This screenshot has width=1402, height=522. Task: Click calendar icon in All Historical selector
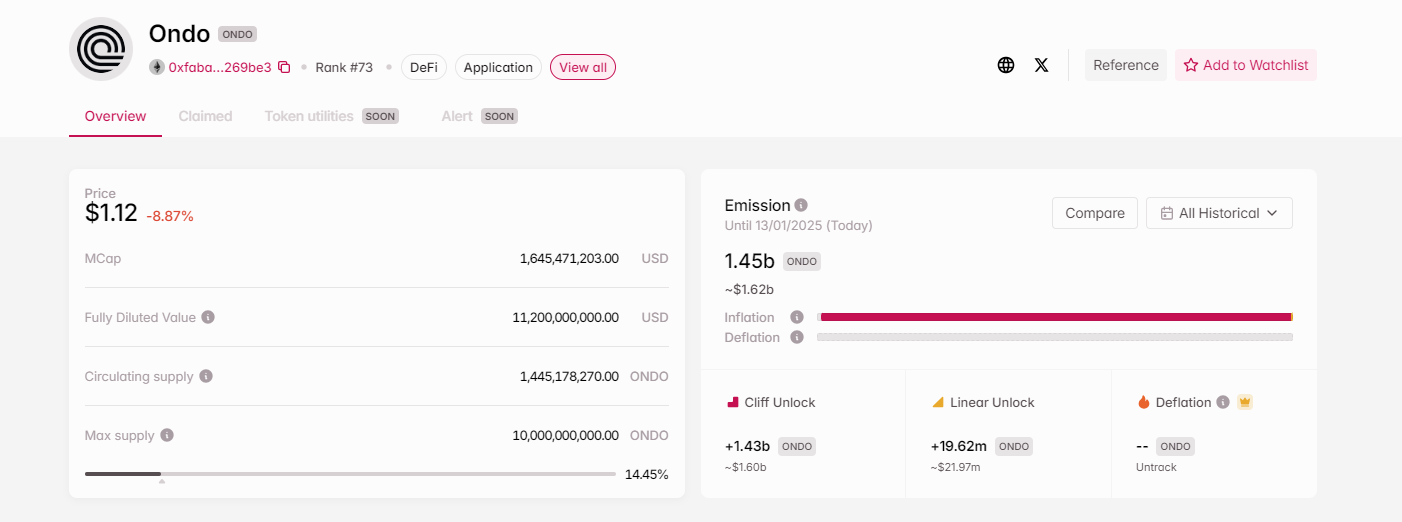pyautogui.click(x=1166, y=213)
